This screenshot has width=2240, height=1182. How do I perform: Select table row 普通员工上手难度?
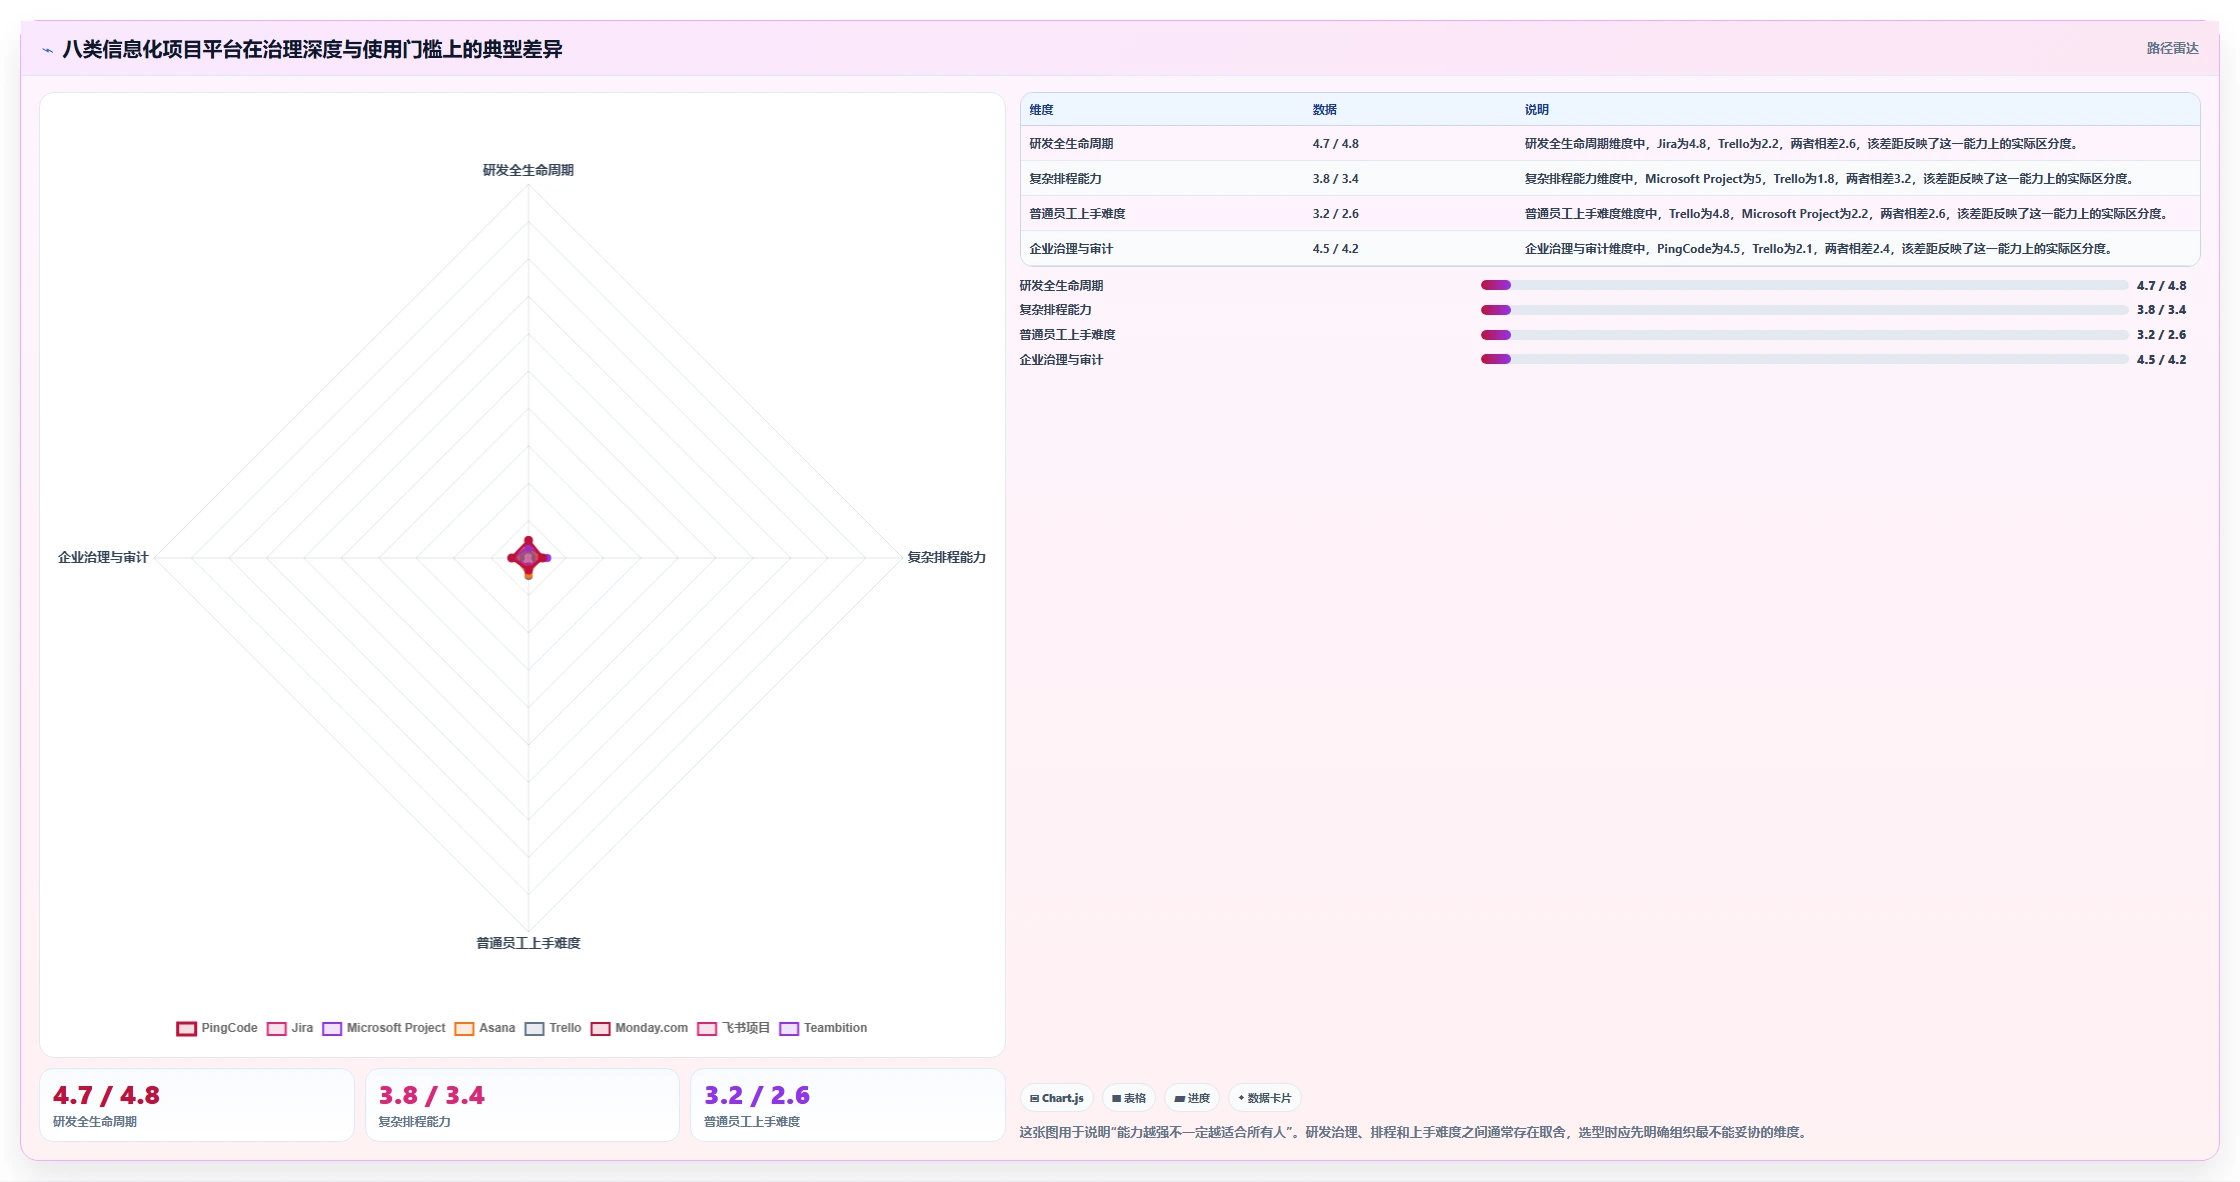[1610, 214]
